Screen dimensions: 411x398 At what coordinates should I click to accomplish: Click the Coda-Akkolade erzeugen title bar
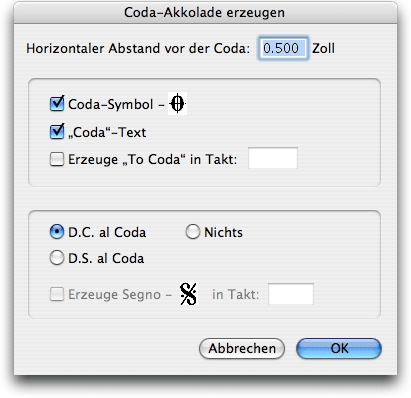click(205, 13)
